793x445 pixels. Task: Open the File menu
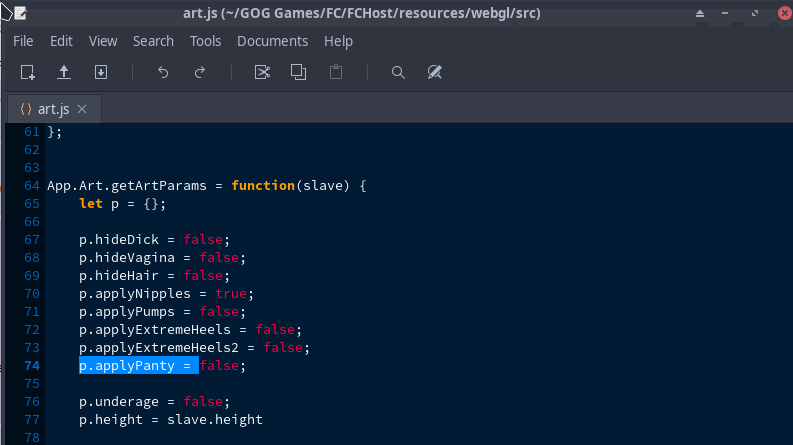coord(23,41)
